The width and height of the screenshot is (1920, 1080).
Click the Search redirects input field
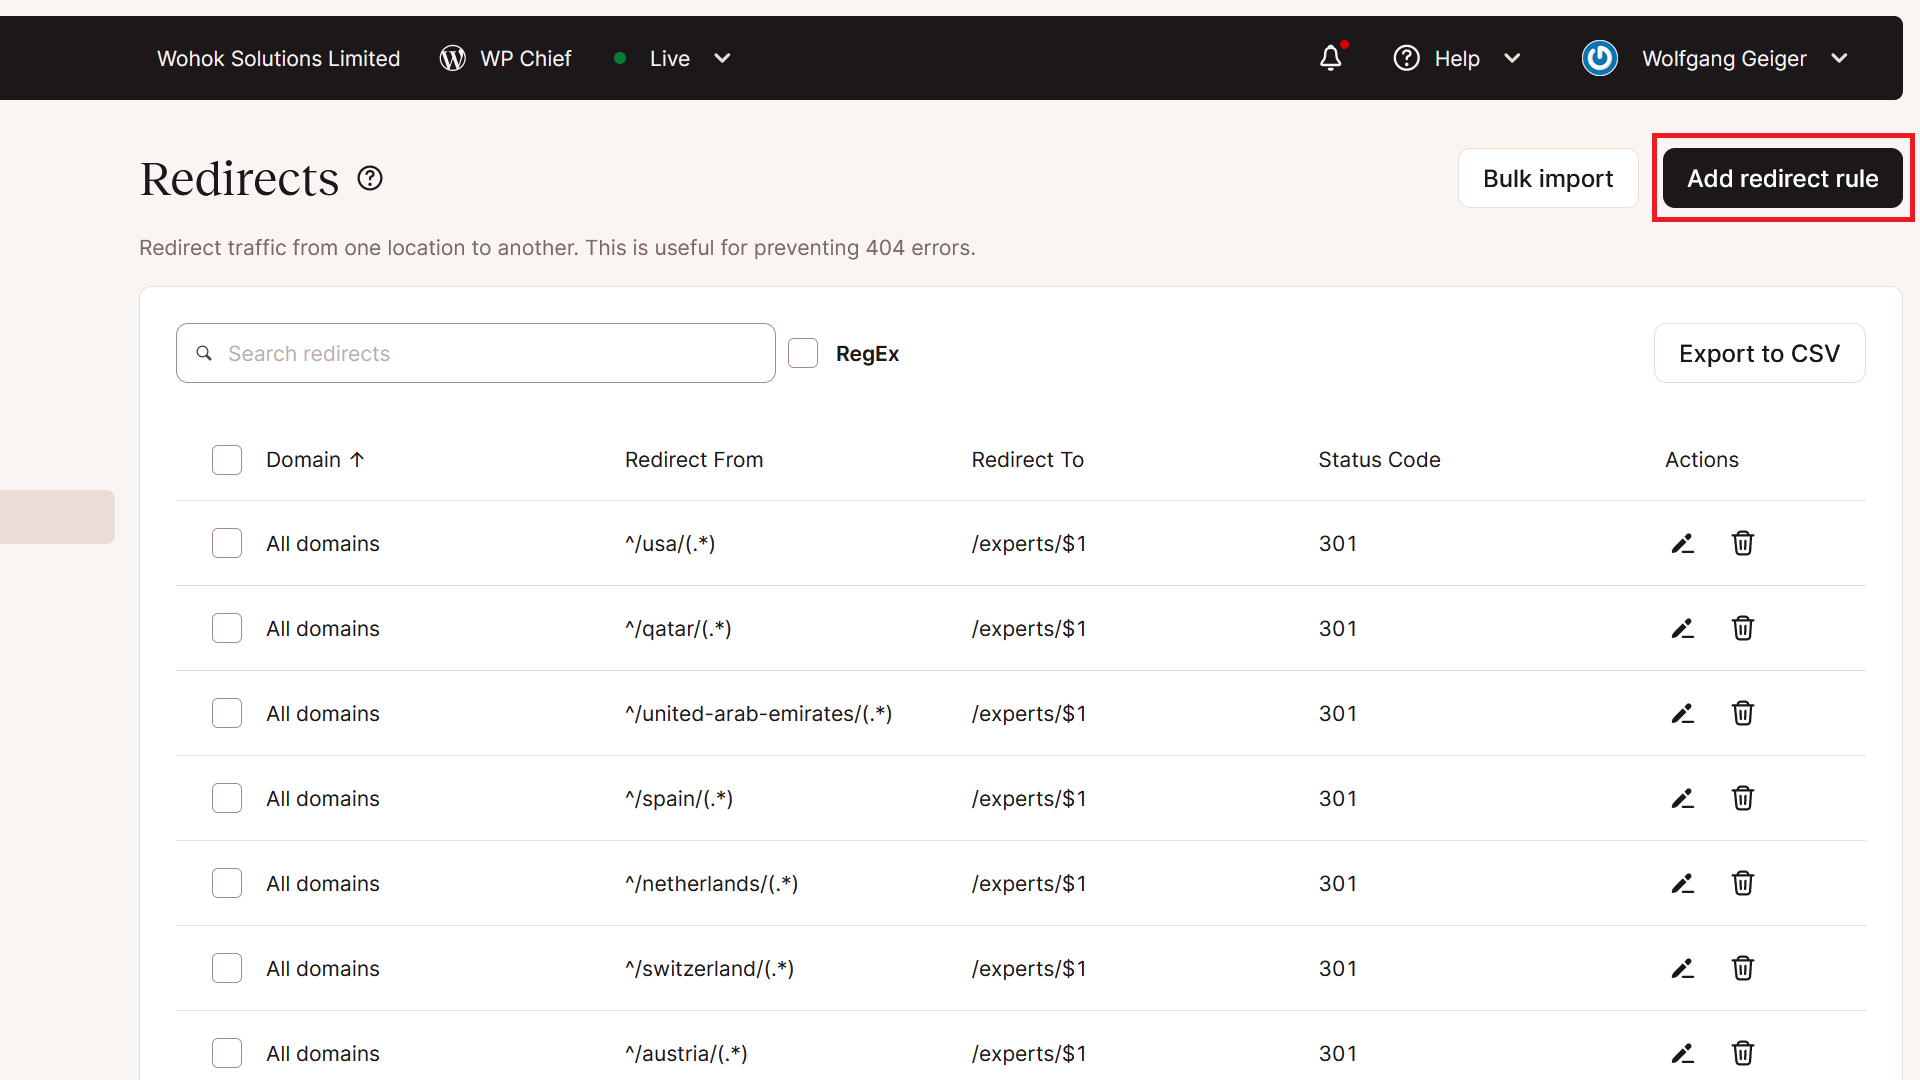click(475, 353)
